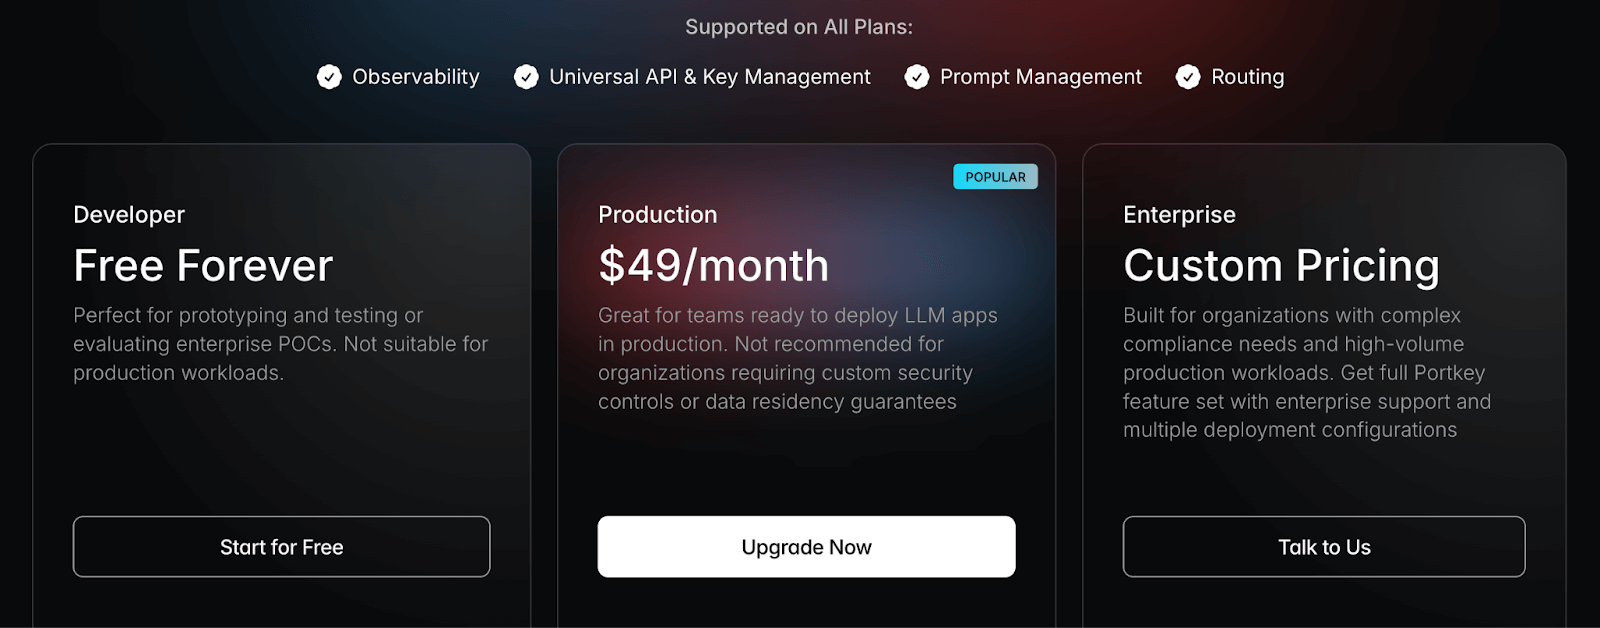Click the Prompt Management checkmark icon

coord(917,77)
